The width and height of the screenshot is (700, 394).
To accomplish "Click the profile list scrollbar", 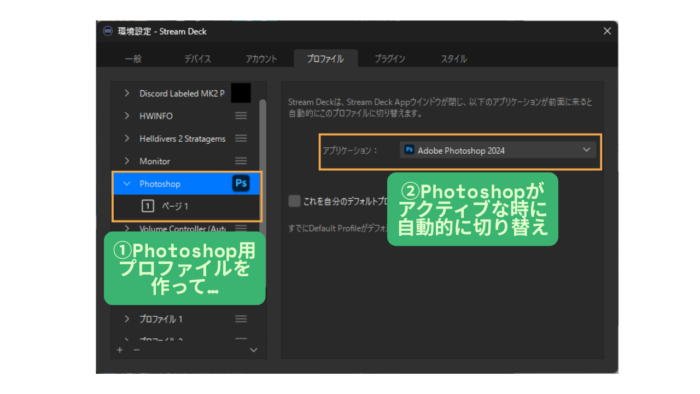I will click(262, 165).
